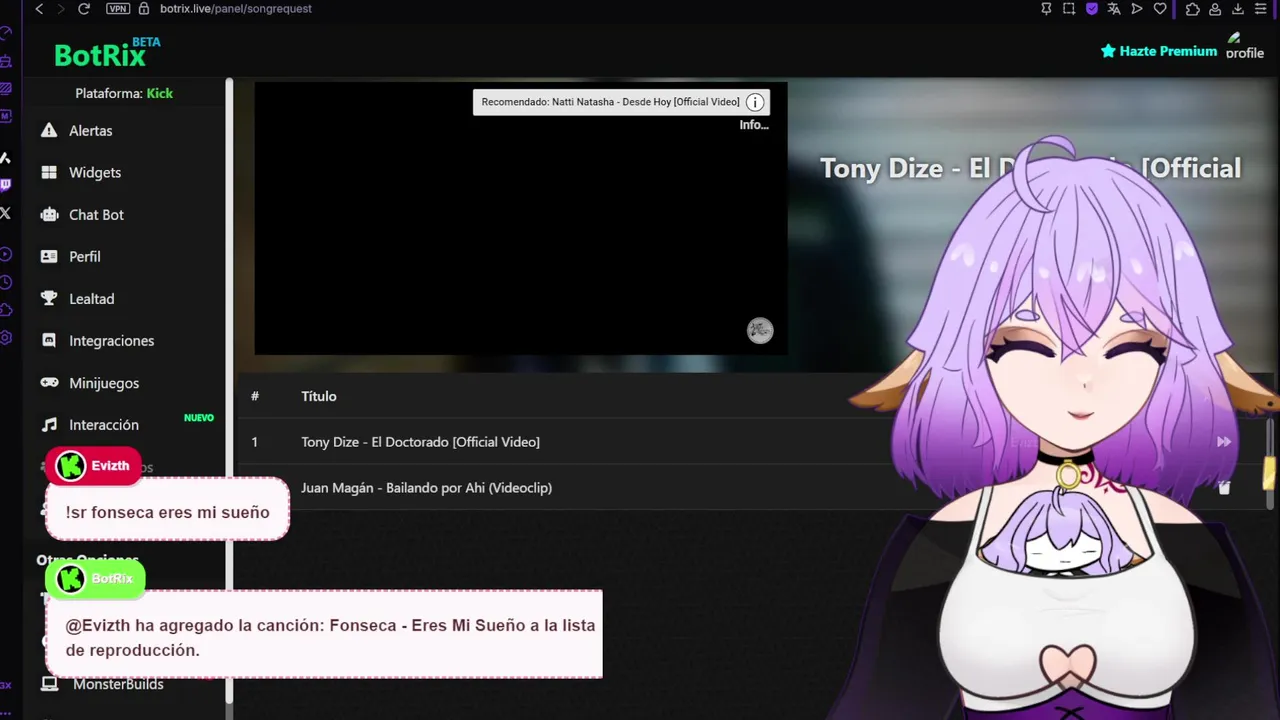Open the browser account profile icon
1280x720 pixels.
tap(1216, 9)
